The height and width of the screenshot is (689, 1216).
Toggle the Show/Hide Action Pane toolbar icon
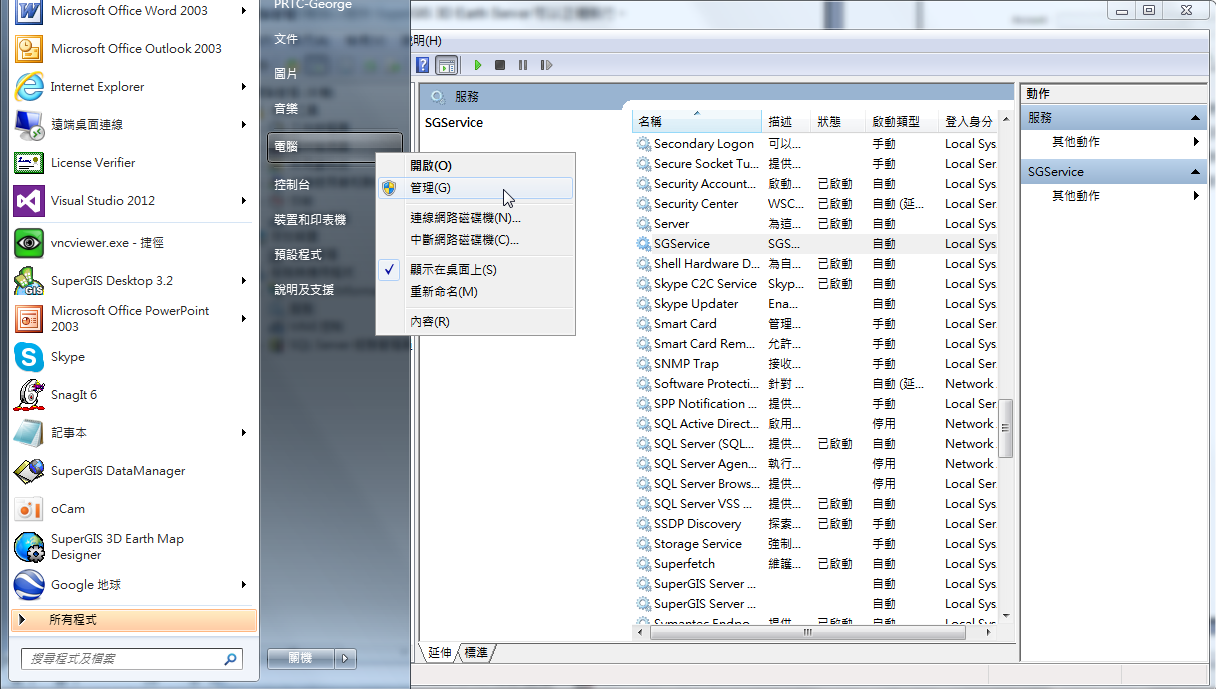tap(446, 65)
